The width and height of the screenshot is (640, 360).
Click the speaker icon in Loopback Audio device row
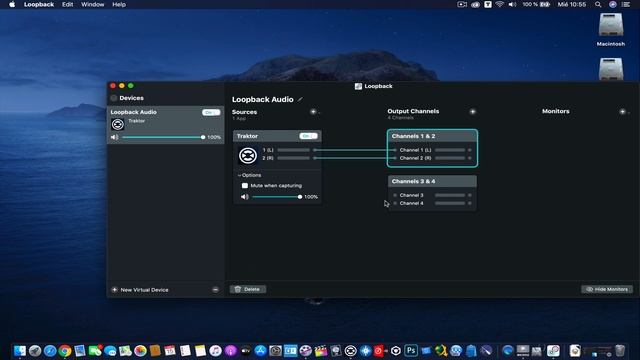click(x=115, y=137)
